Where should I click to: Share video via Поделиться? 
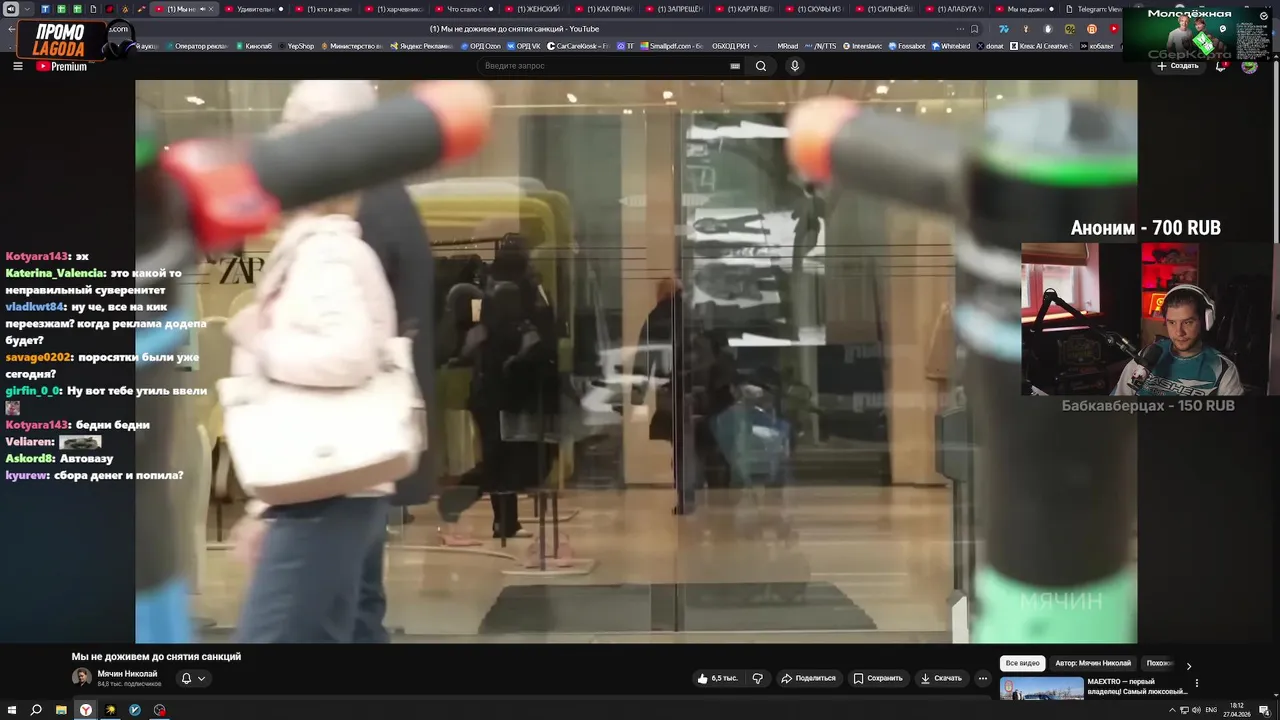click(808, 678)
